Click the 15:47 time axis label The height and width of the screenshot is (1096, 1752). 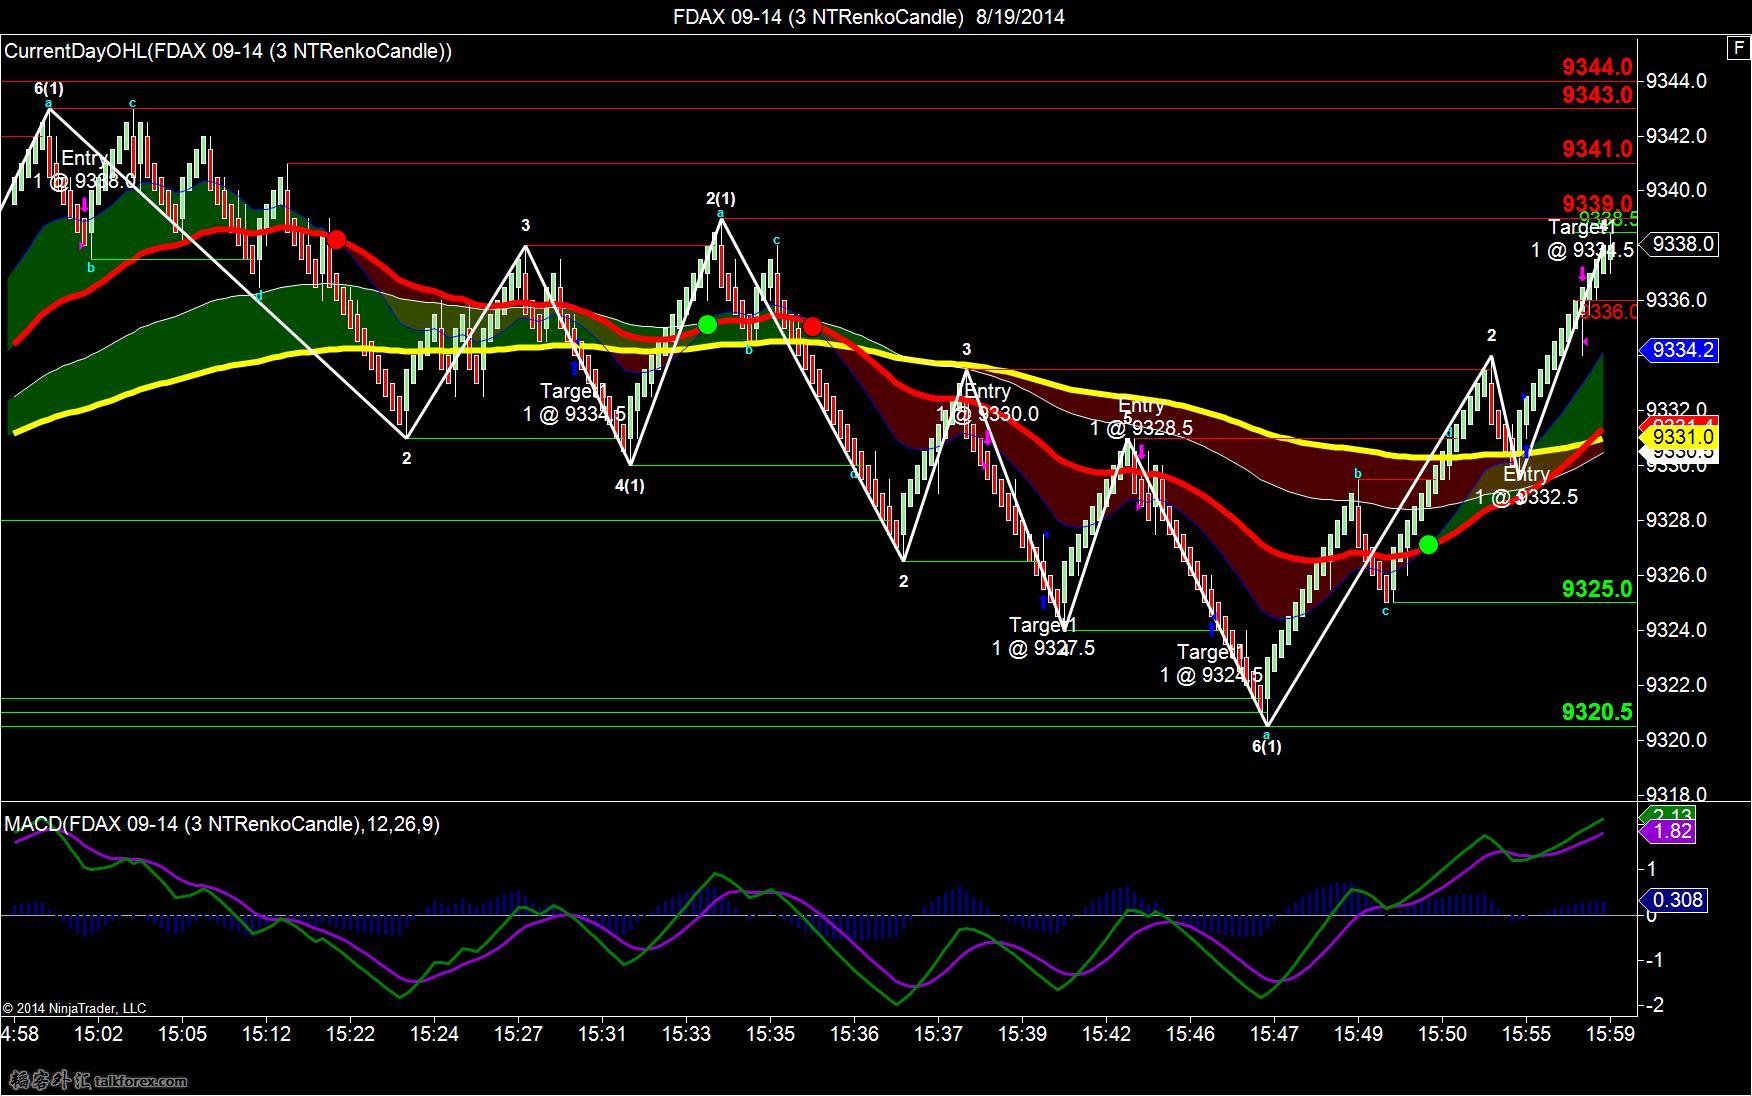pyautogui.click(x=1274, y=1033)
